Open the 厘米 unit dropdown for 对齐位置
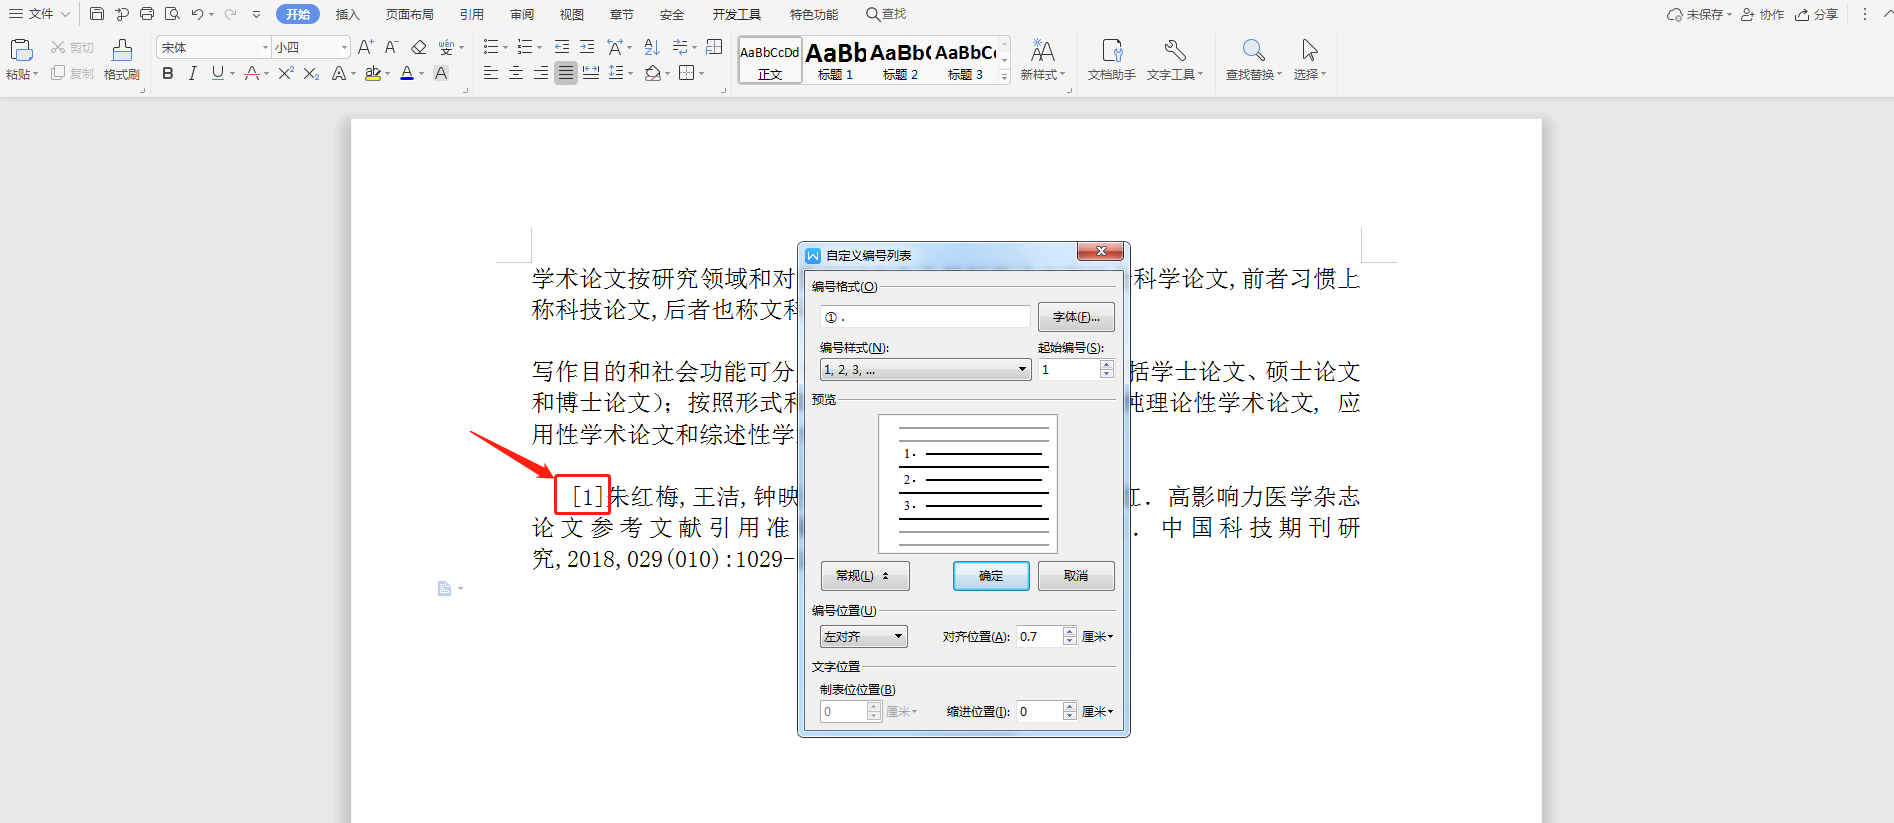Screen dimensions: 1894x823 pos(1097,637)
